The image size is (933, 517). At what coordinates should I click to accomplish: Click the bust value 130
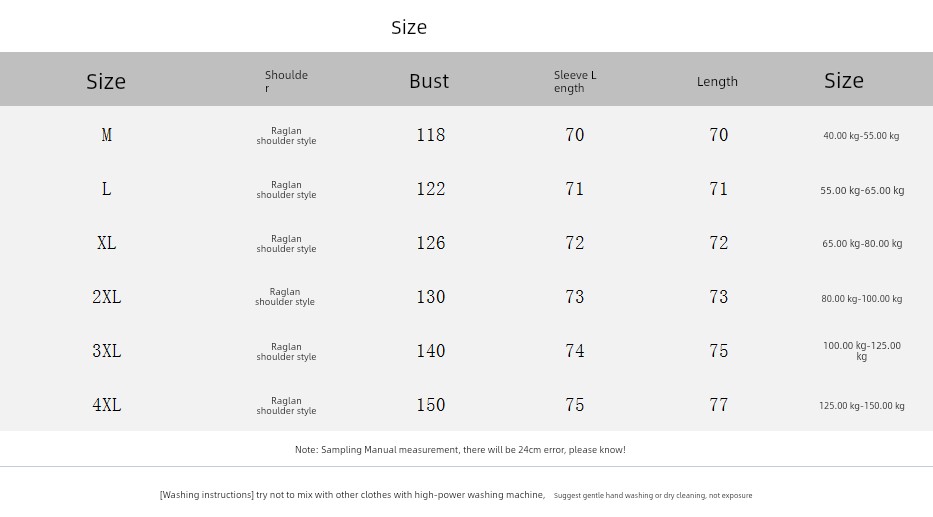[431, 297]
